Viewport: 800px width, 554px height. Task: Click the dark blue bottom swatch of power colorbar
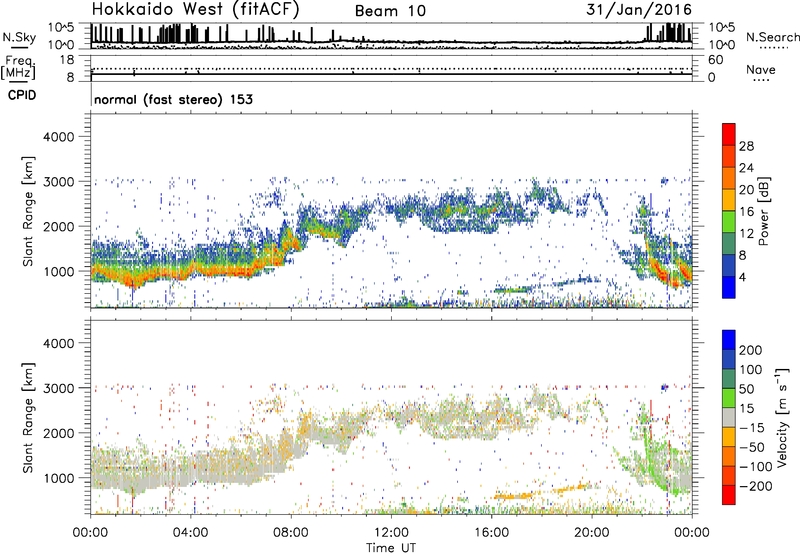(x=729, y=287)
